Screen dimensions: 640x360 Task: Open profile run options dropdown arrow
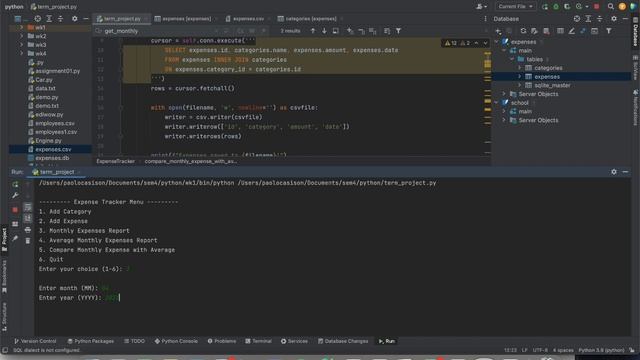pos(587,7)
